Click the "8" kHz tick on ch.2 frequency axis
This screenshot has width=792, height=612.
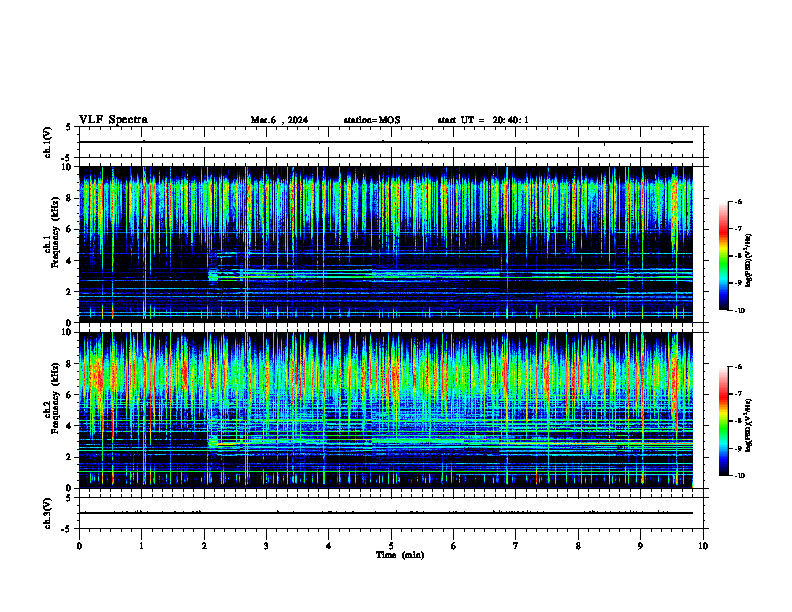[x=70, y=364]
